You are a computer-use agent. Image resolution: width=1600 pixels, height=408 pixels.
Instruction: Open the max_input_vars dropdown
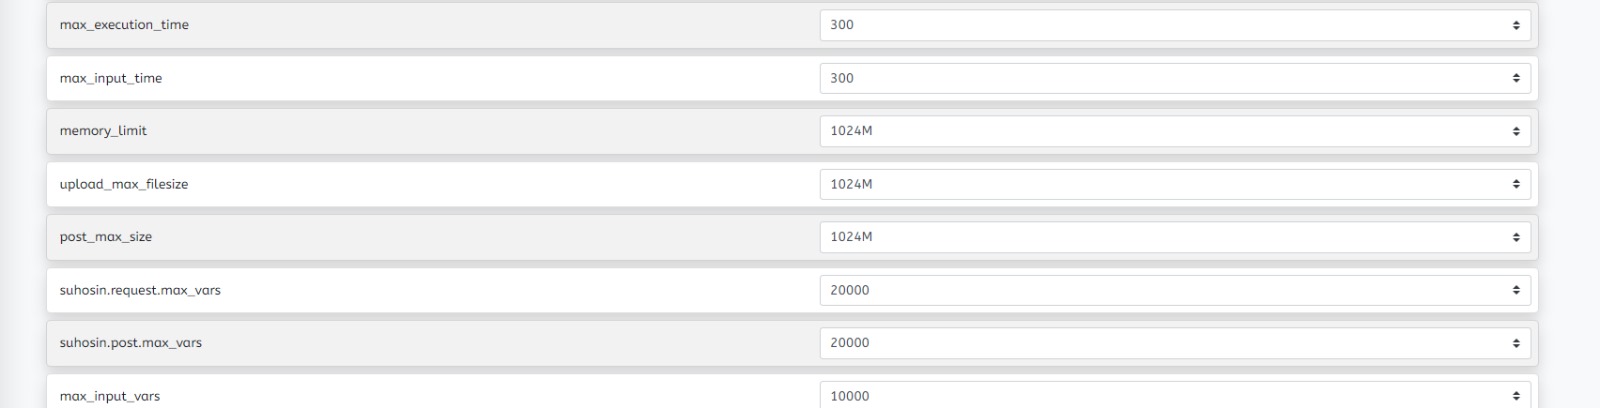point(1174,395)
